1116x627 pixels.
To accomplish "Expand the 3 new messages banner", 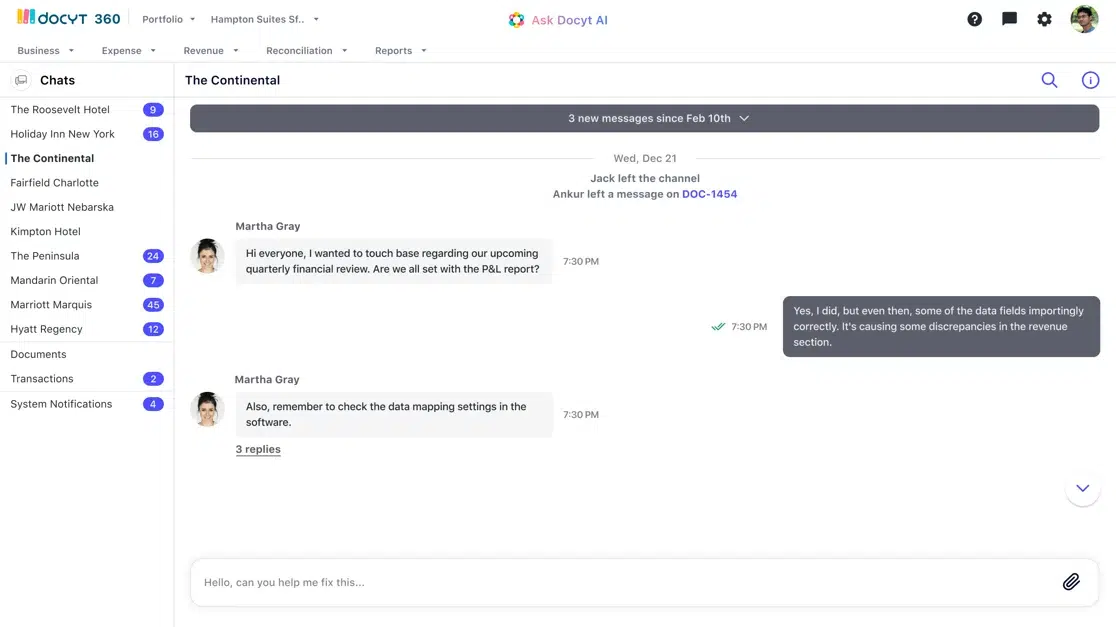I will click(x=644, y=118).
